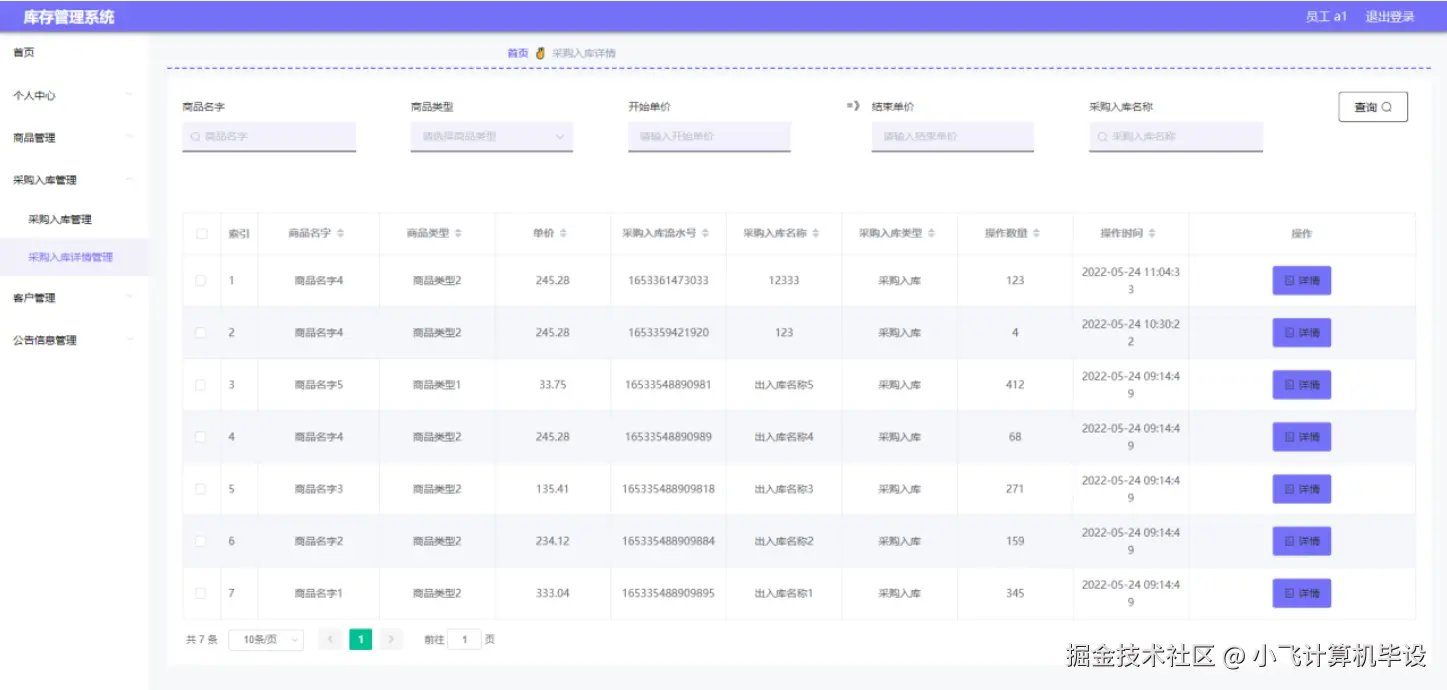Viewport: 1447px width, 690px height.
Task: Sort by 单价 column arrows
Action: tap(563, 233)
